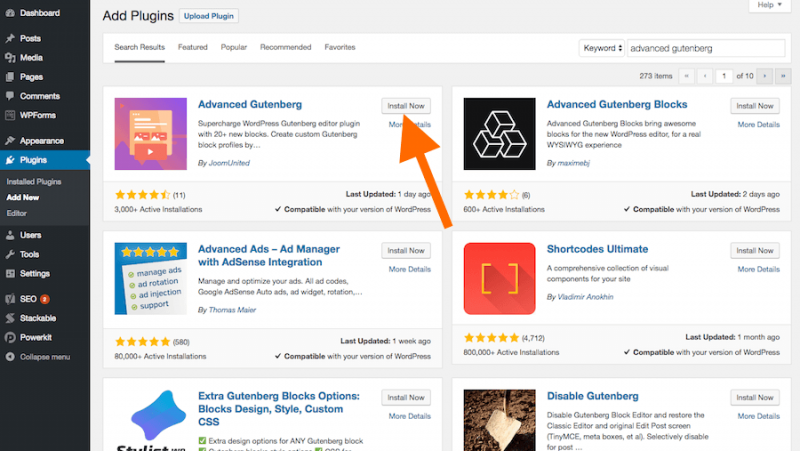800x451 pixels.
Task: Go to next page of results
Action: click(x=764, y=76)
